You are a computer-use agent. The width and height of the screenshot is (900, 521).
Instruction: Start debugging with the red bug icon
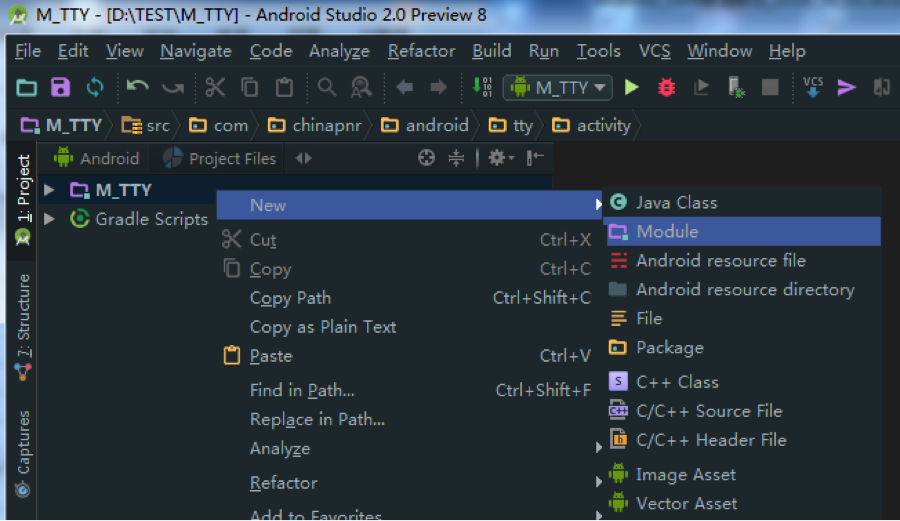[x=666, y=88]
